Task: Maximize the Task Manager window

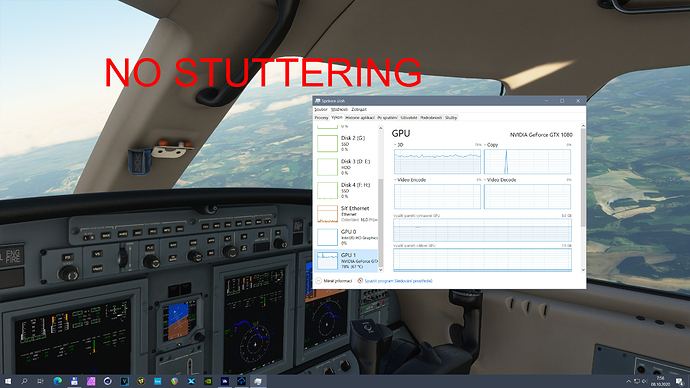Action: (562, 101)
